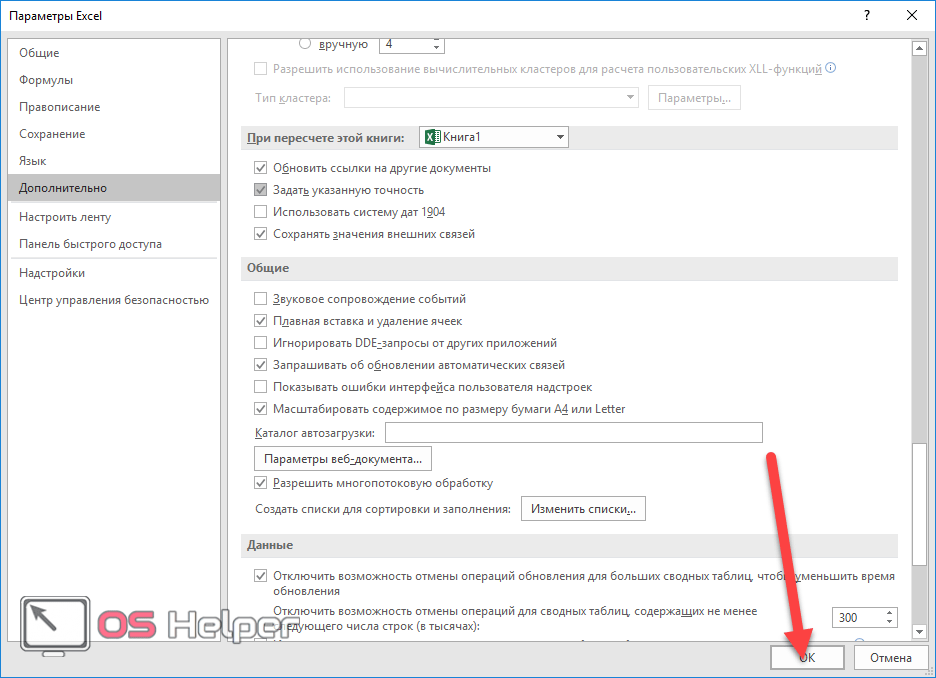Screen dimensions: 936x678
Task: Click the Каталог автозагрузки input field
Action: pos(574,433)
